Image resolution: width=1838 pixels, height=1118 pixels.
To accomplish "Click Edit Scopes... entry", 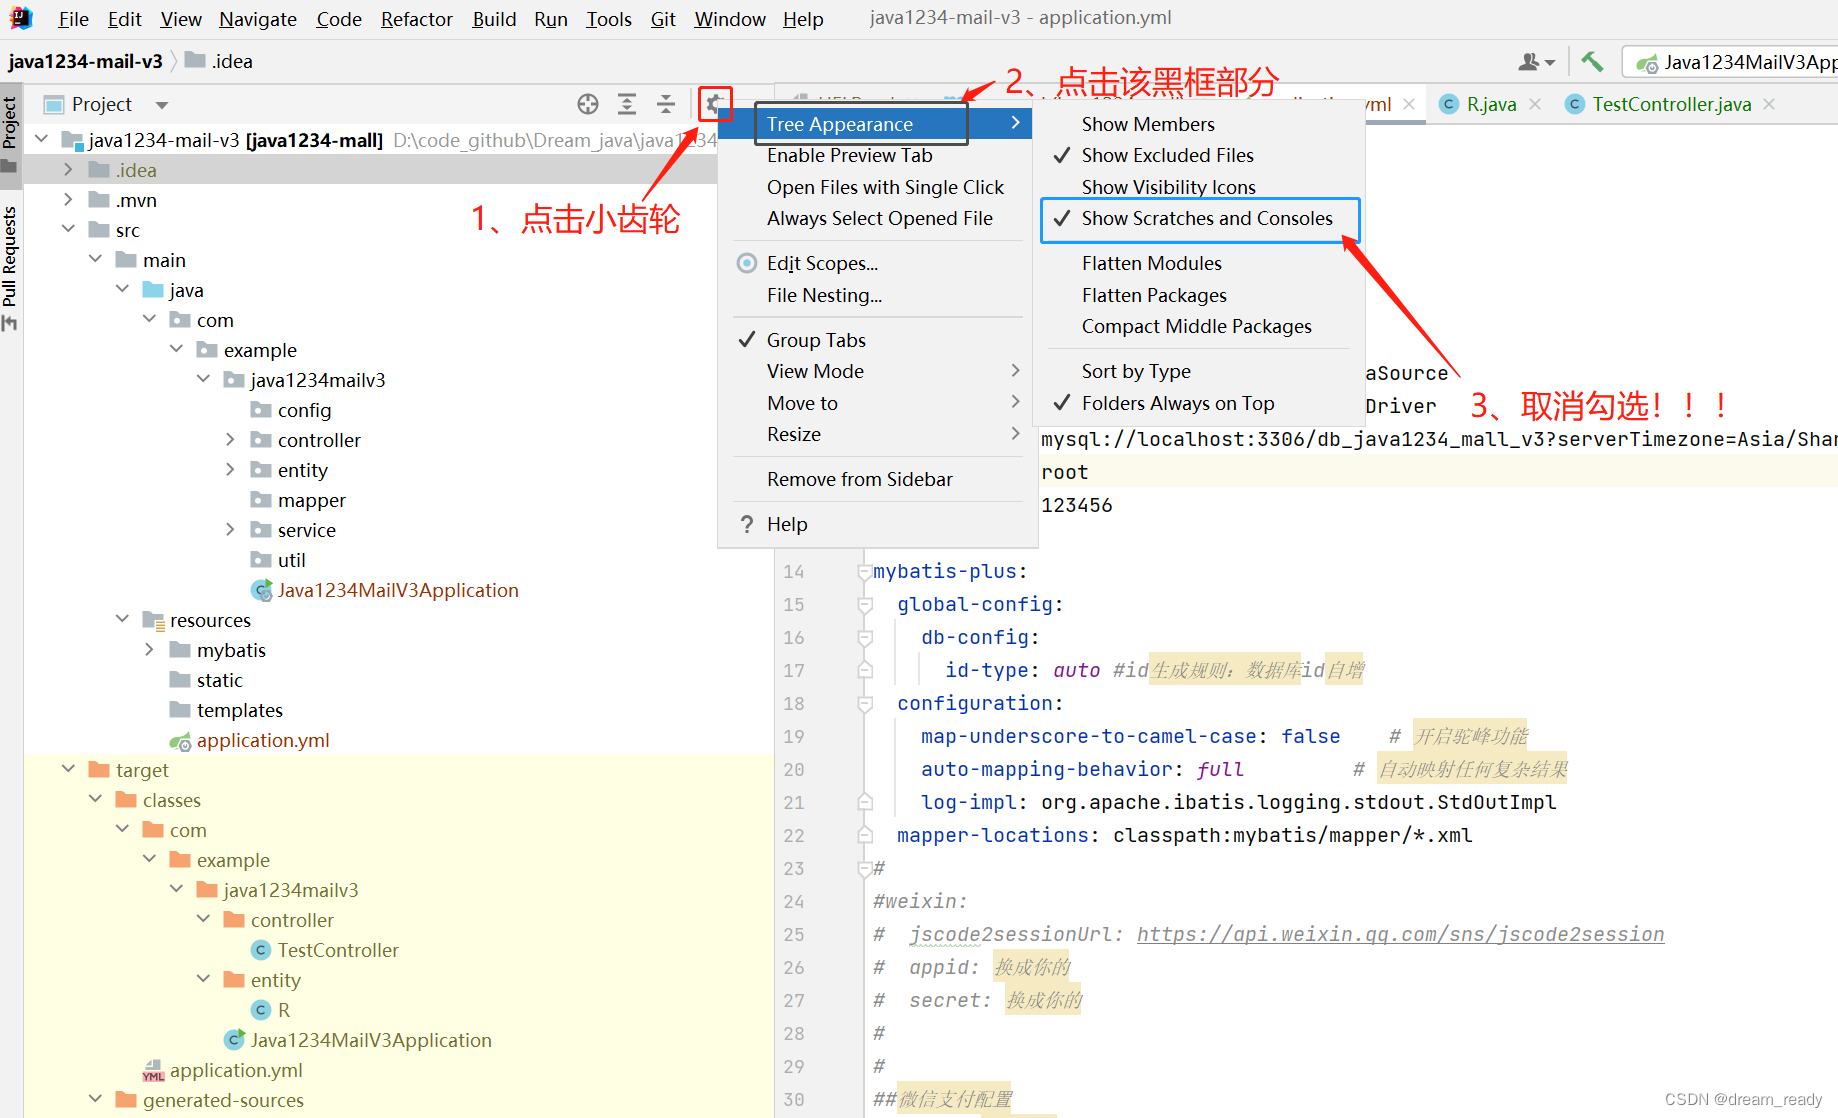I will 878,263.
